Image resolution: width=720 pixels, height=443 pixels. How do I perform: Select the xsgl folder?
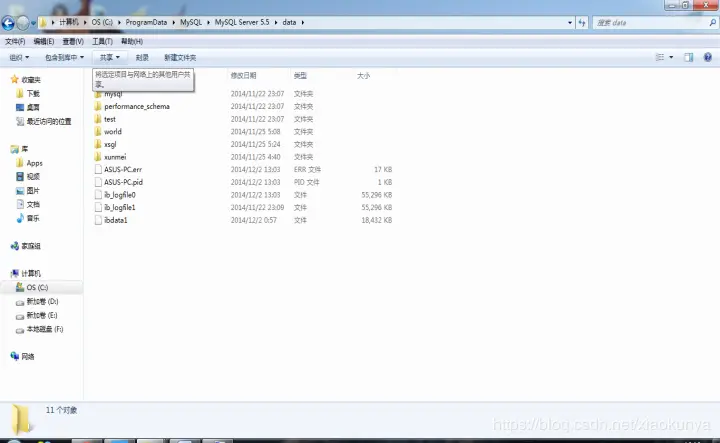pos(110,144)
